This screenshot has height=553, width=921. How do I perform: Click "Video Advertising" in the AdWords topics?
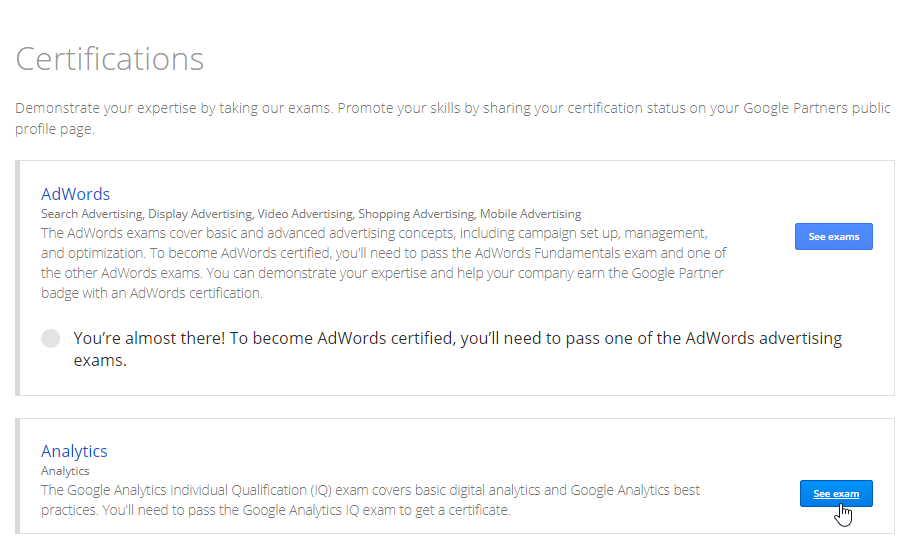(x=304, y=214)
